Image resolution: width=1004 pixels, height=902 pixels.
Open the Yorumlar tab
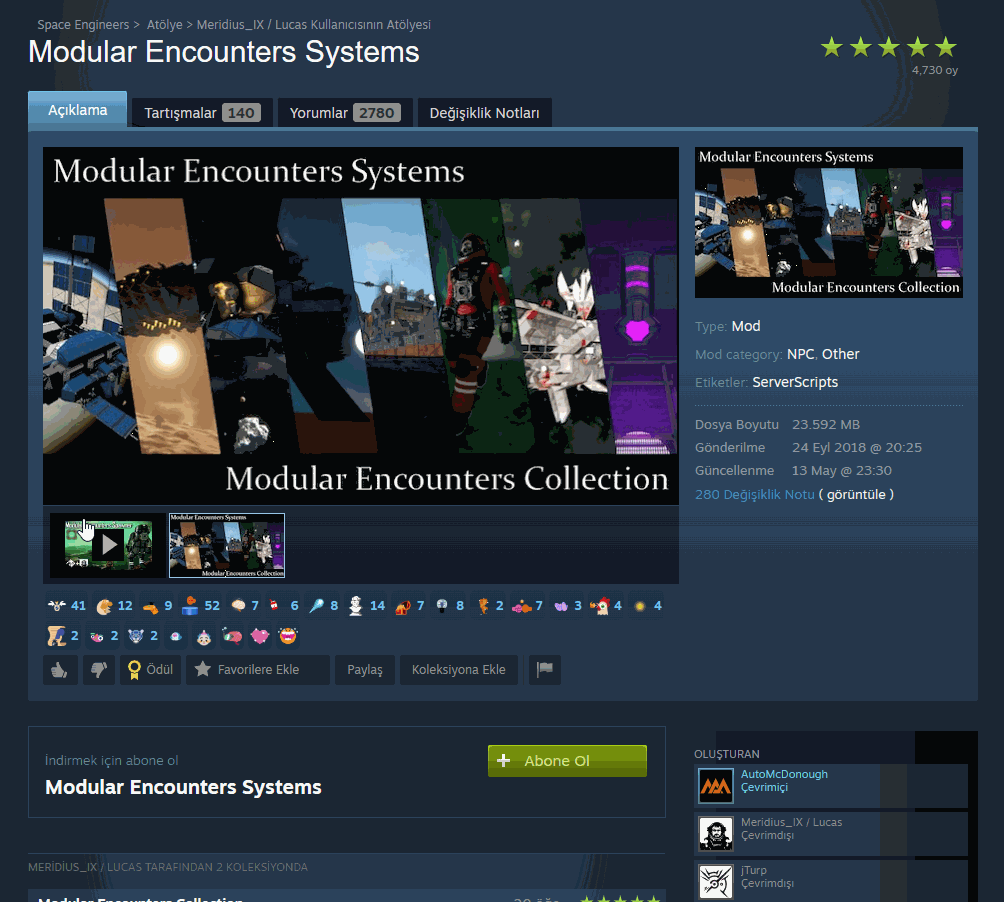[344, 113]
